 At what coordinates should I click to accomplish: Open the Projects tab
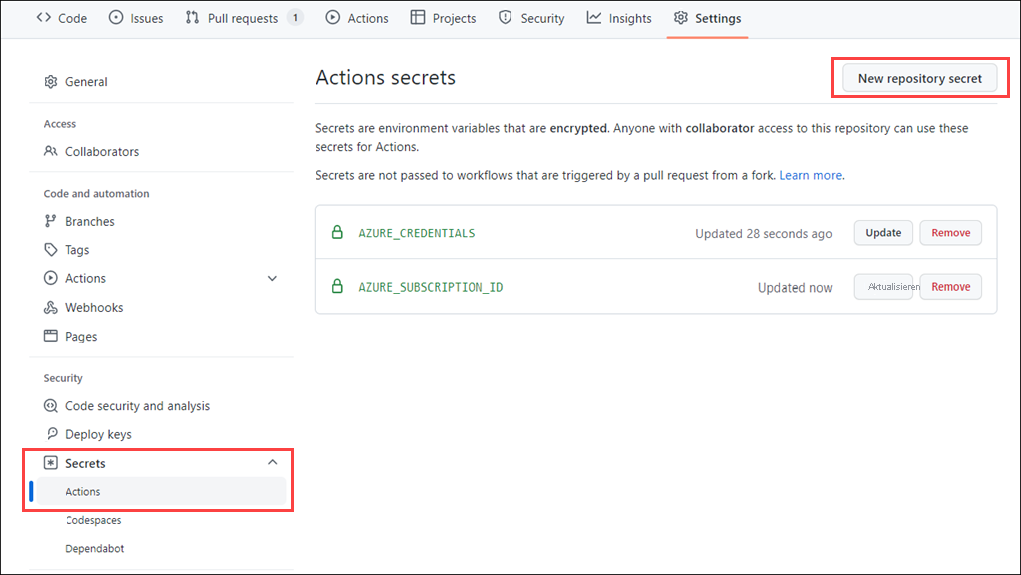point(443,18)
